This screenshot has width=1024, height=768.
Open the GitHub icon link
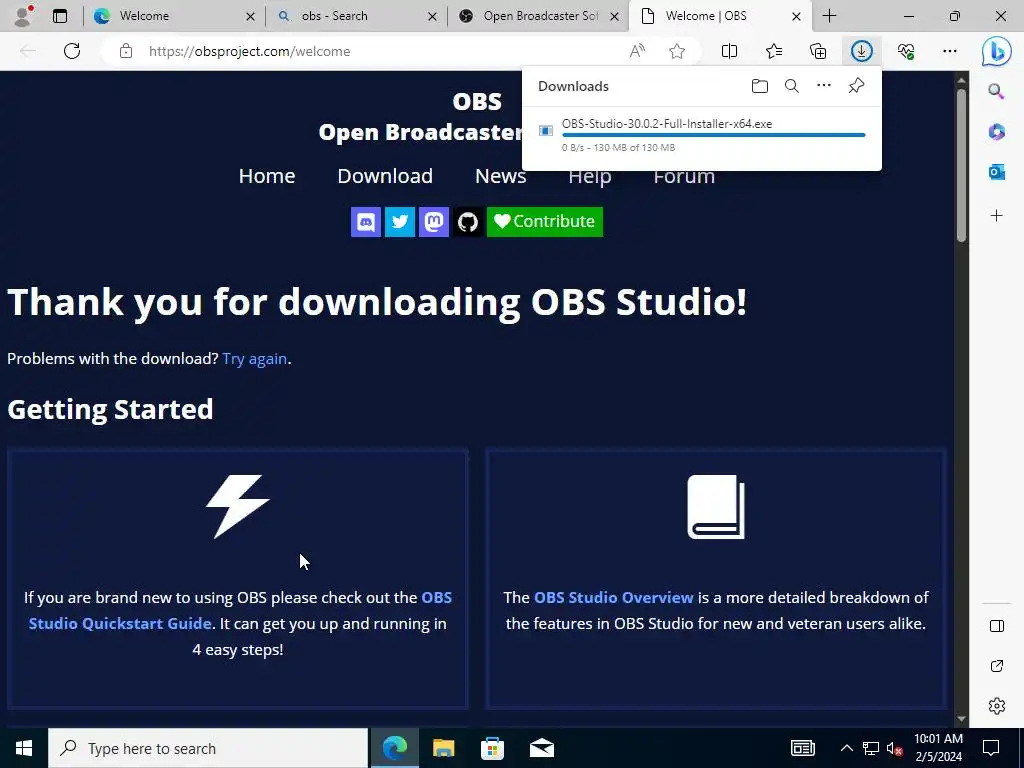[468, 221]
